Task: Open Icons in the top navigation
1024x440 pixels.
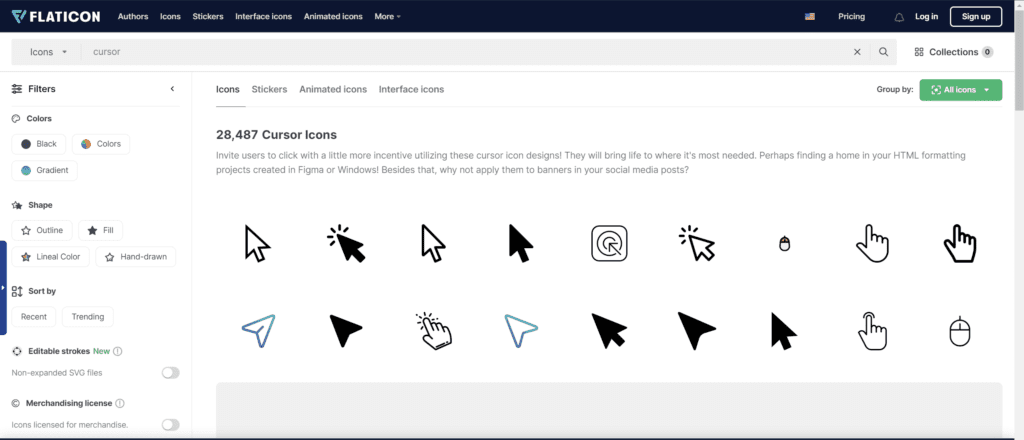Action: [x=170, y=16]
